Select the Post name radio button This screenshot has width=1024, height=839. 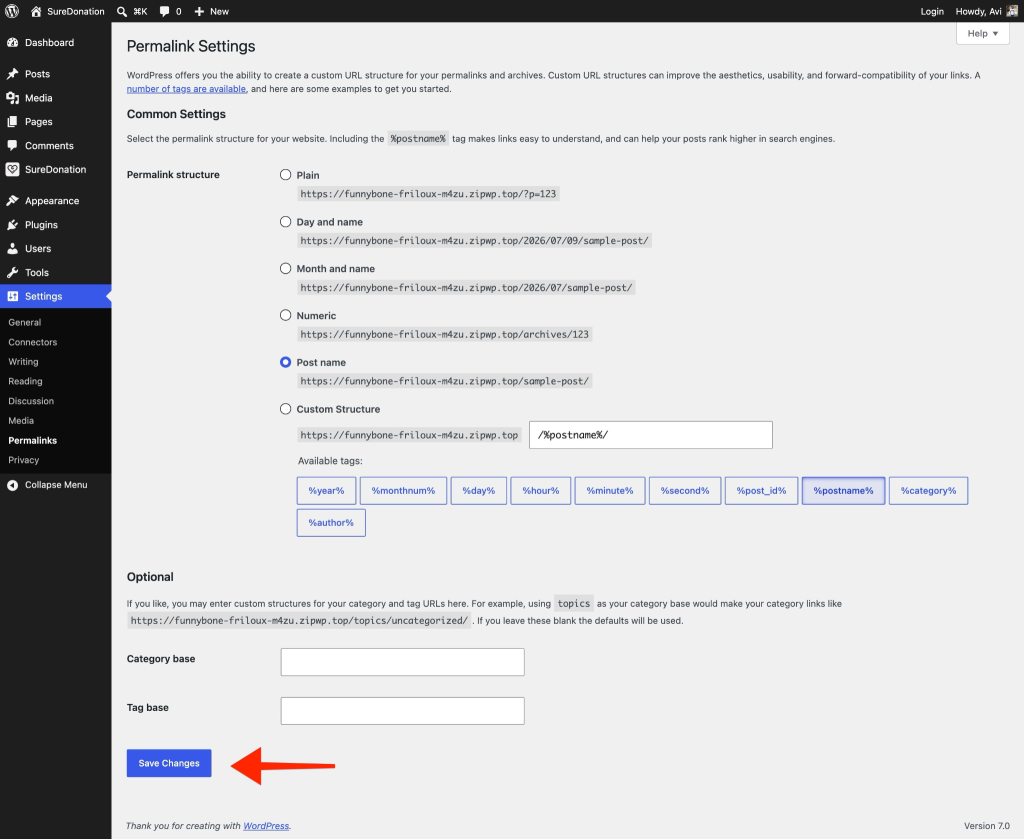tap(285, 362)
